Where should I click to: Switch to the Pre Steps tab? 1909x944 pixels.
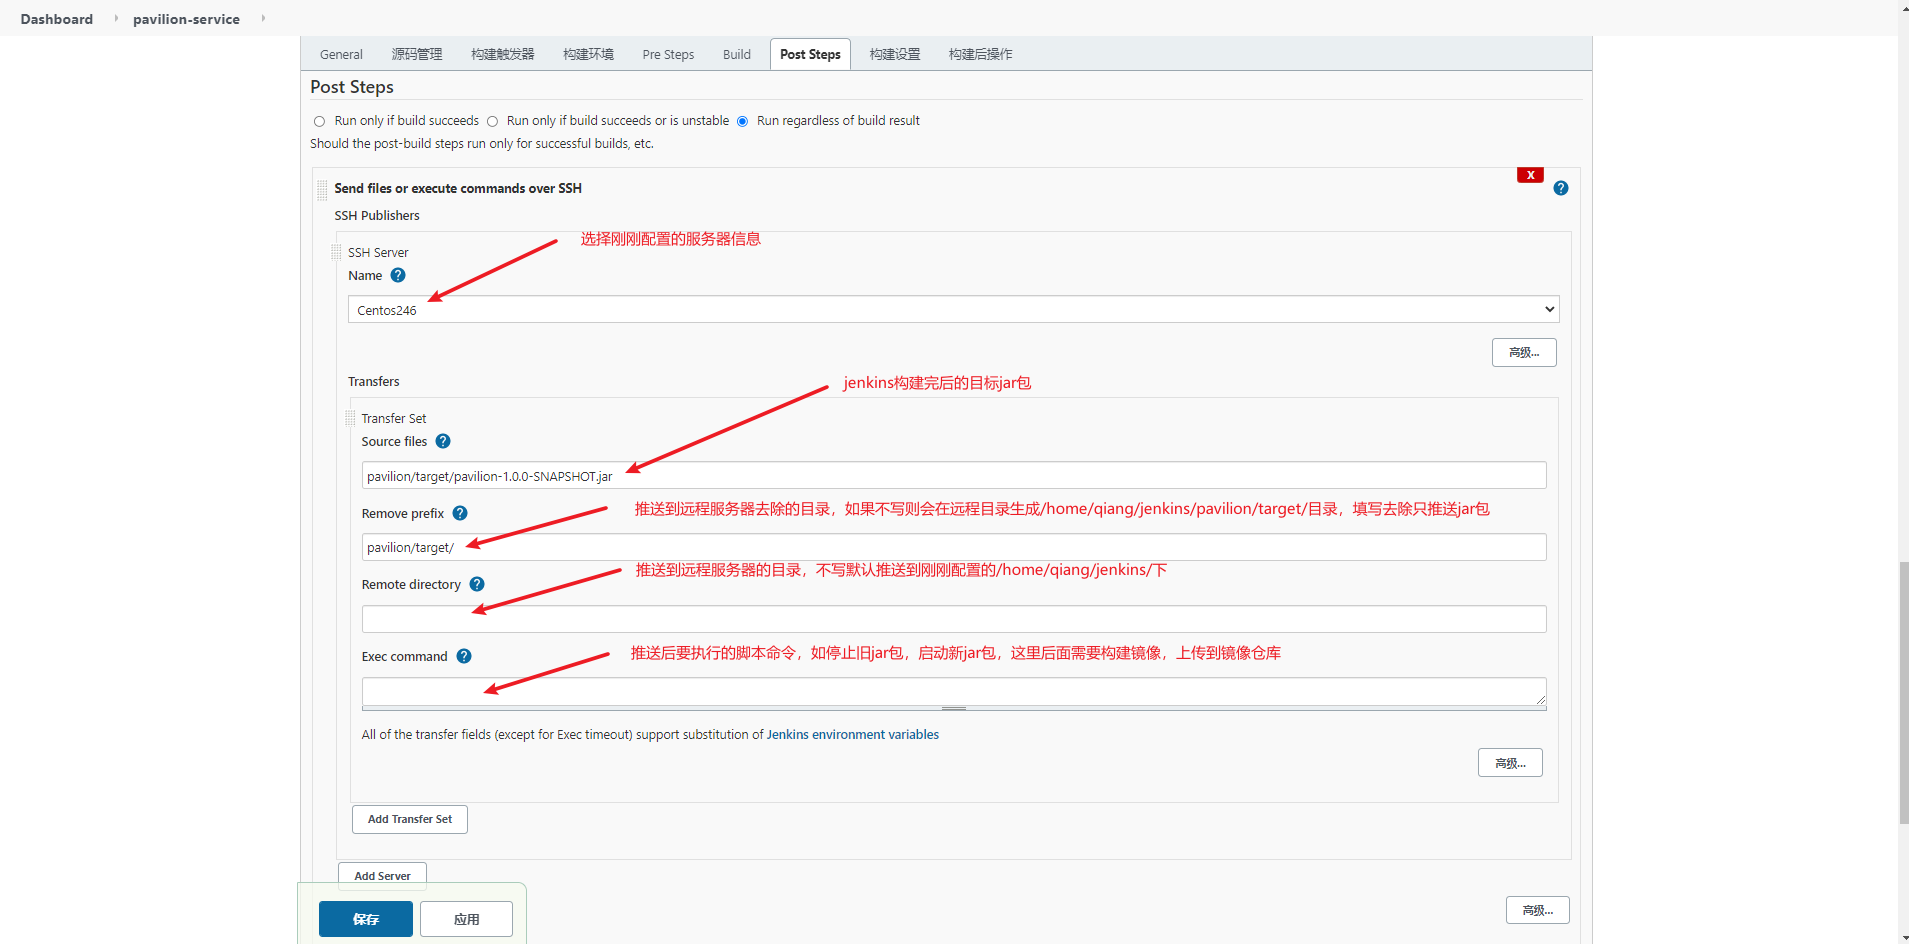click(668, 54)
